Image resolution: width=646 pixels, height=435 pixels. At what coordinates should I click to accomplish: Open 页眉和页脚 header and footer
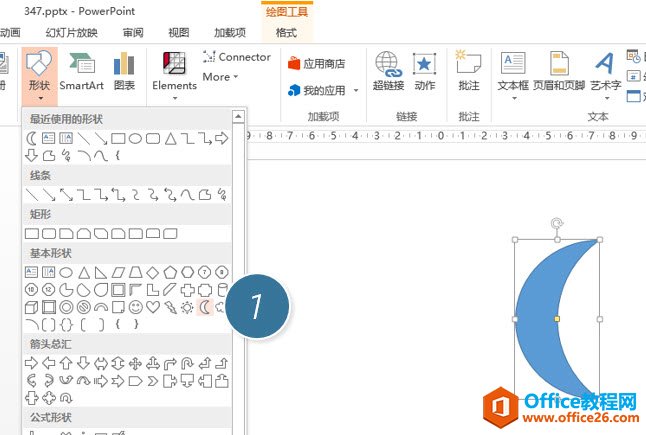[559, 71]
